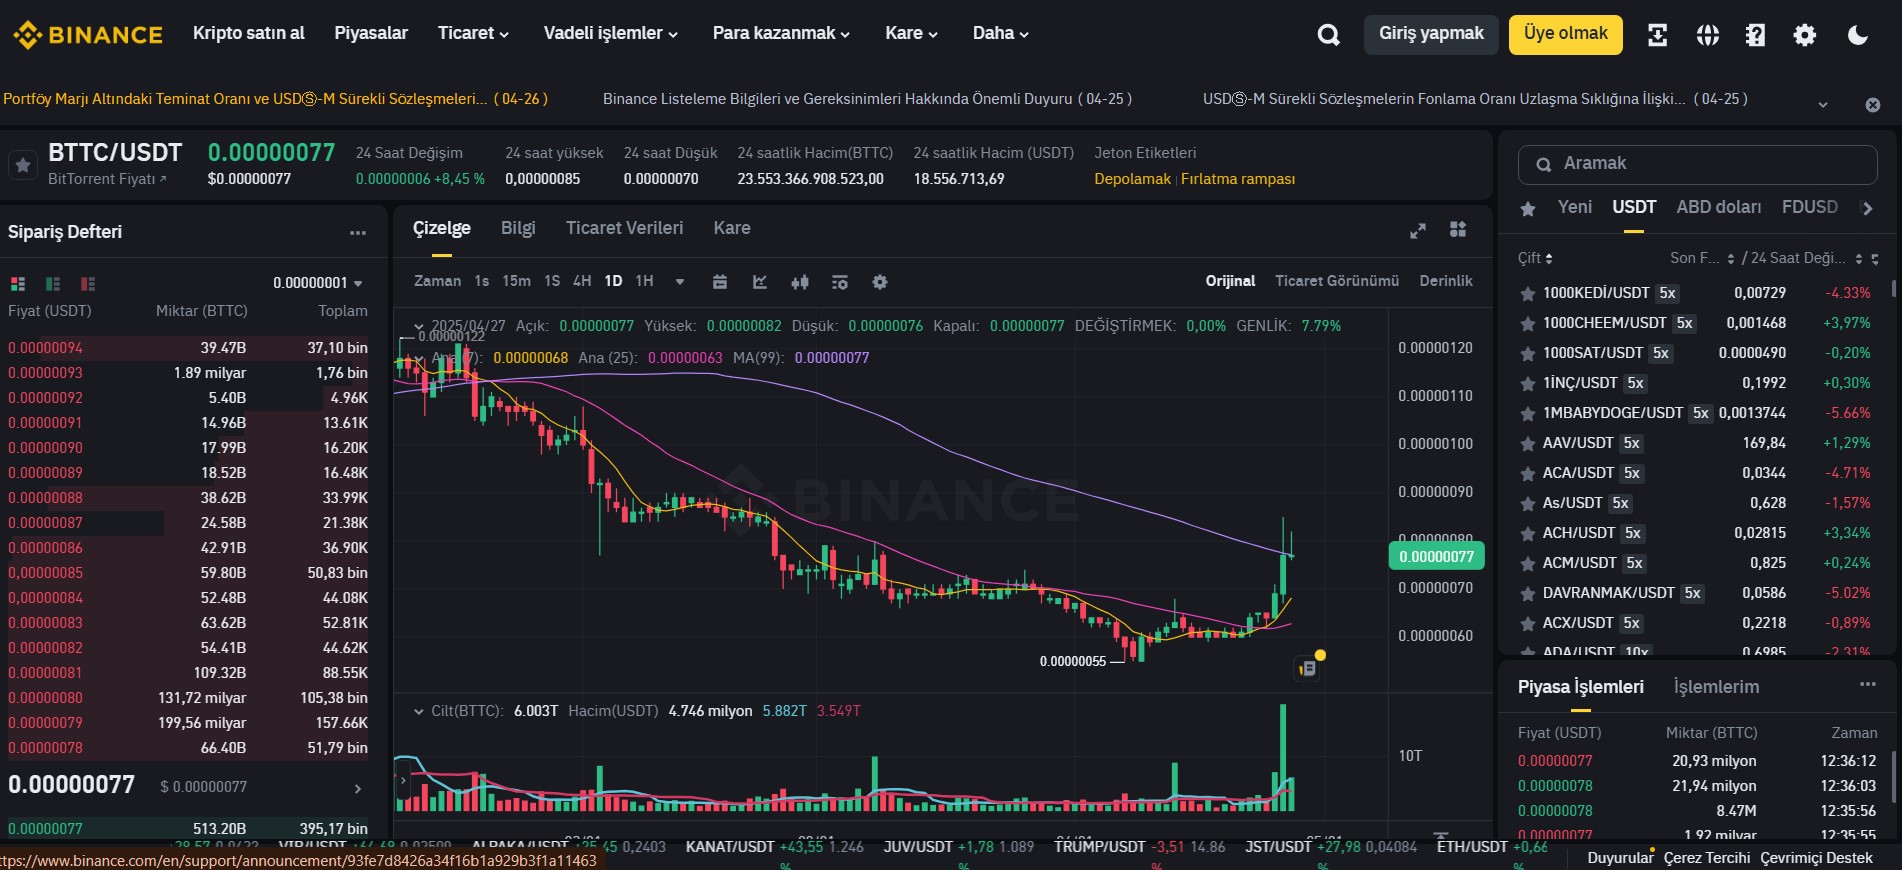Click Fırlatma rampası token tag
Image resolution: width=1902 pixels, height=870 pixels.
1238,179
